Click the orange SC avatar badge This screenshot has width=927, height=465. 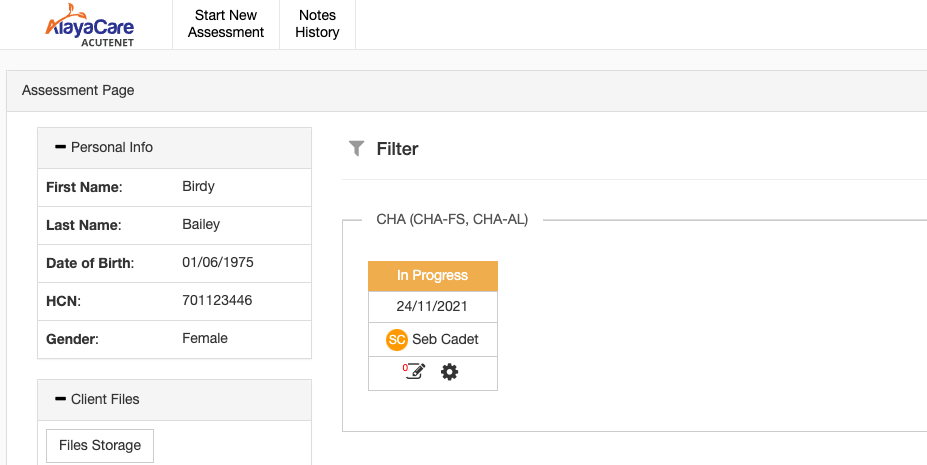396,339
